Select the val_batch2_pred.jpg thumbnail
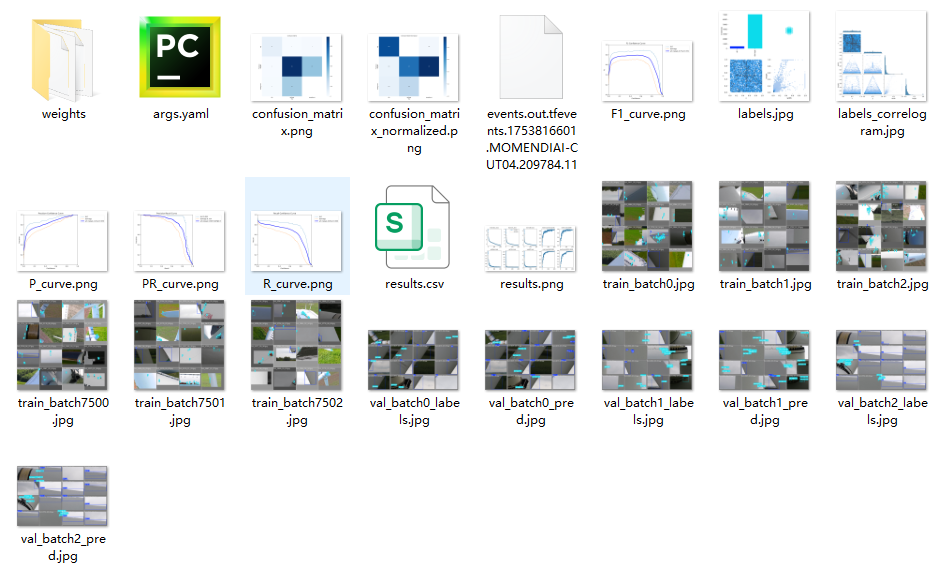 [62, 496]
